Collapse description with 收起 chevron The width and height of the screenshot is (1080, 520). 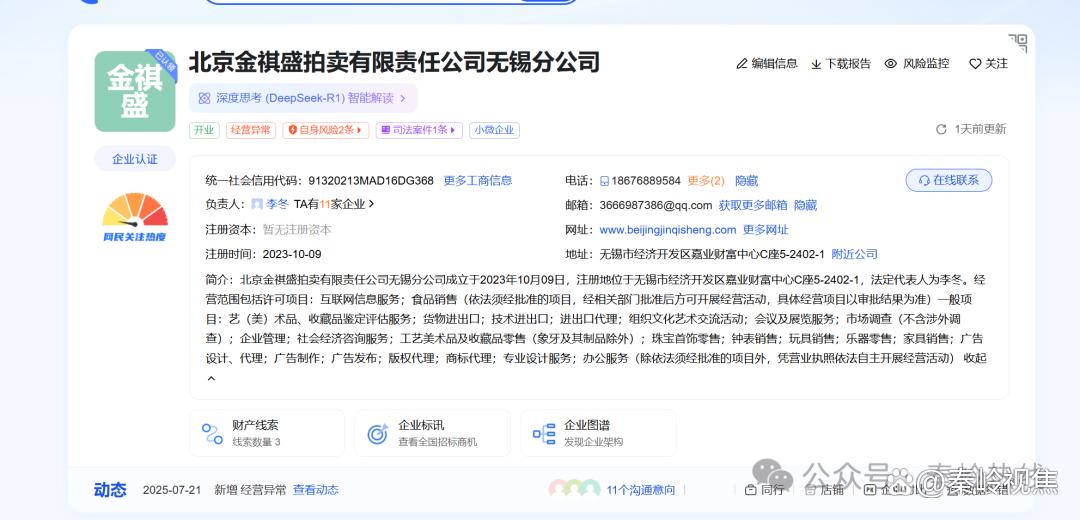(x=211, y=378)
